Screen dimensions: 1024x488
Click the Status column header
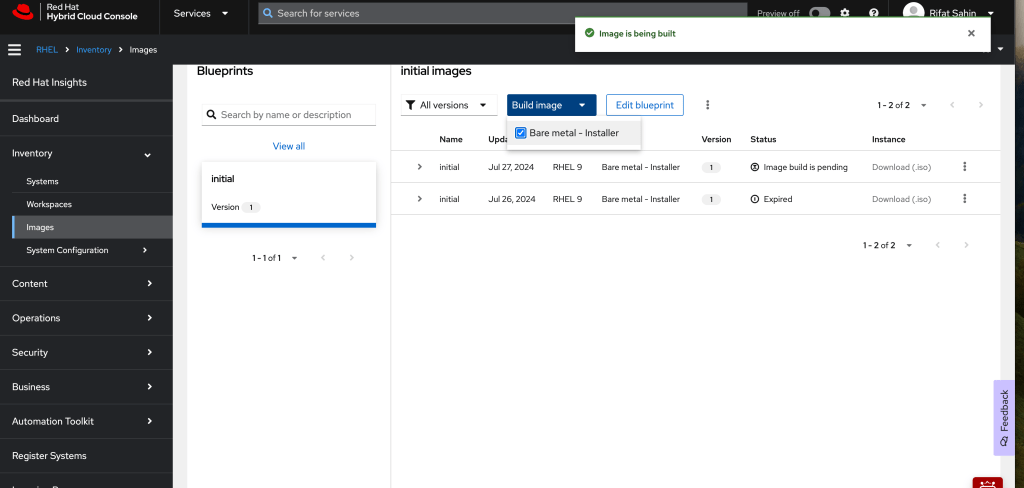pos(763,140)
